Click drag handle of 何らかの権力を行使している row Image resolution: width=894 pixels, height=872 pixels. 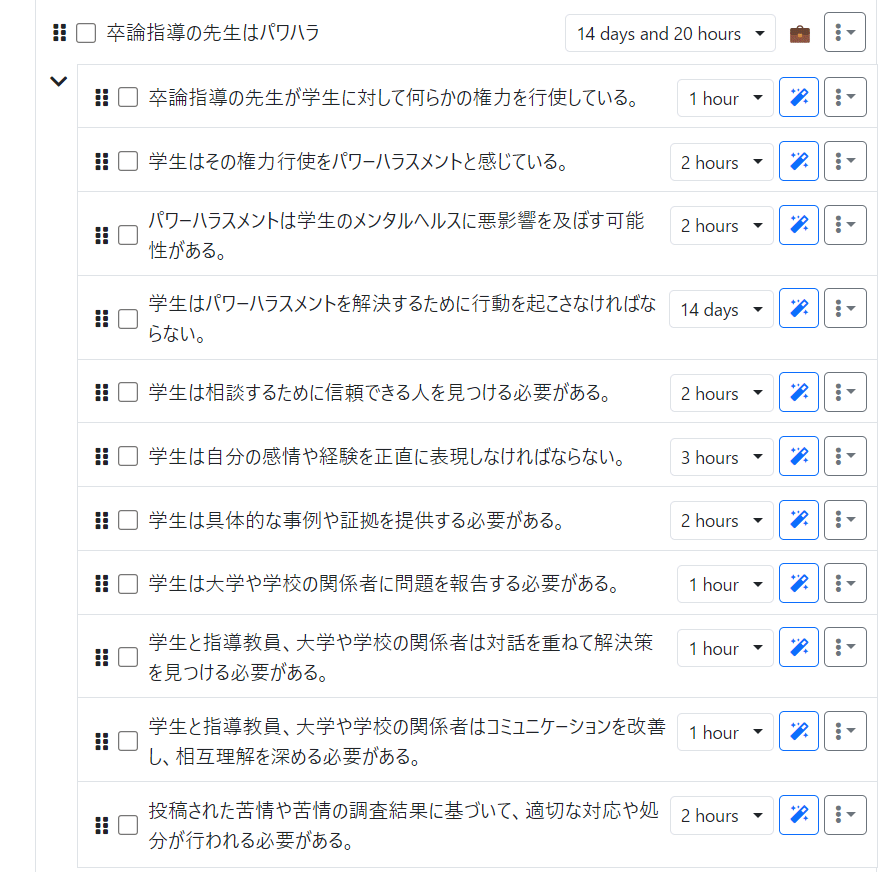(101, 98)
